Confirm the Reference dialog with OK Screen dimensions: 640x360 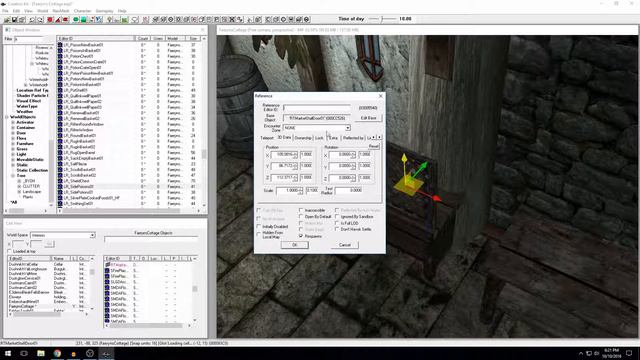pyautogui.click(x=294, y=245)
